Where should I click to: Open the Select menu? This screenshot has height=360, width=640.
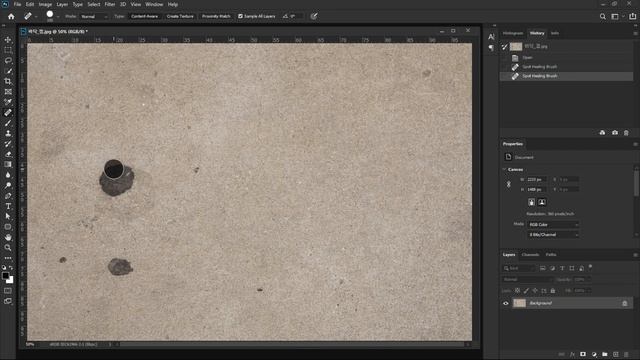[x=93, y=4]
